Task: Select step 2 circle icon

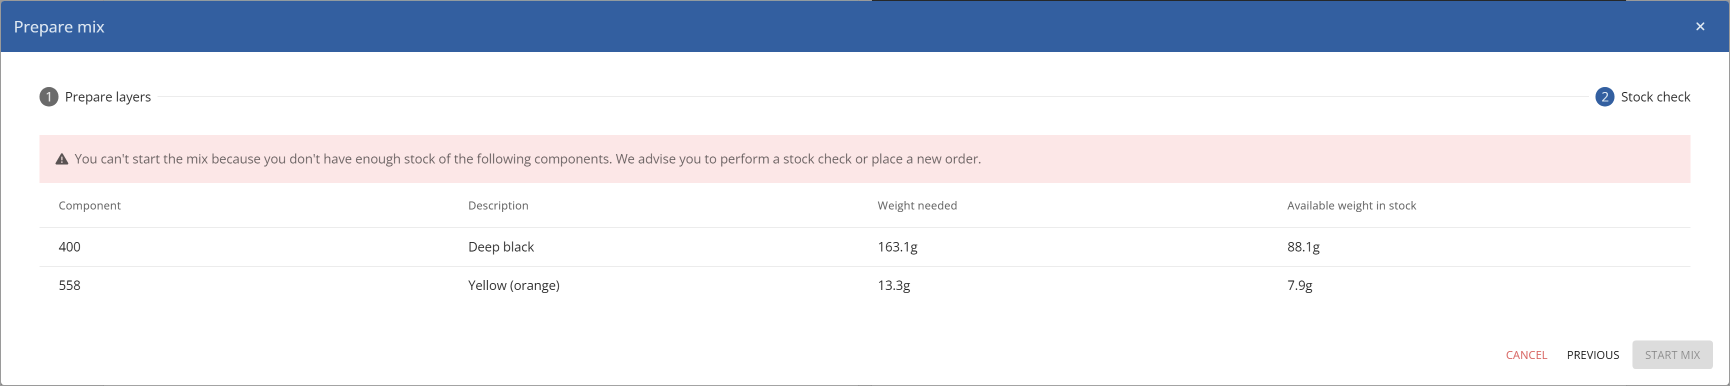Action: [1605, 97]
